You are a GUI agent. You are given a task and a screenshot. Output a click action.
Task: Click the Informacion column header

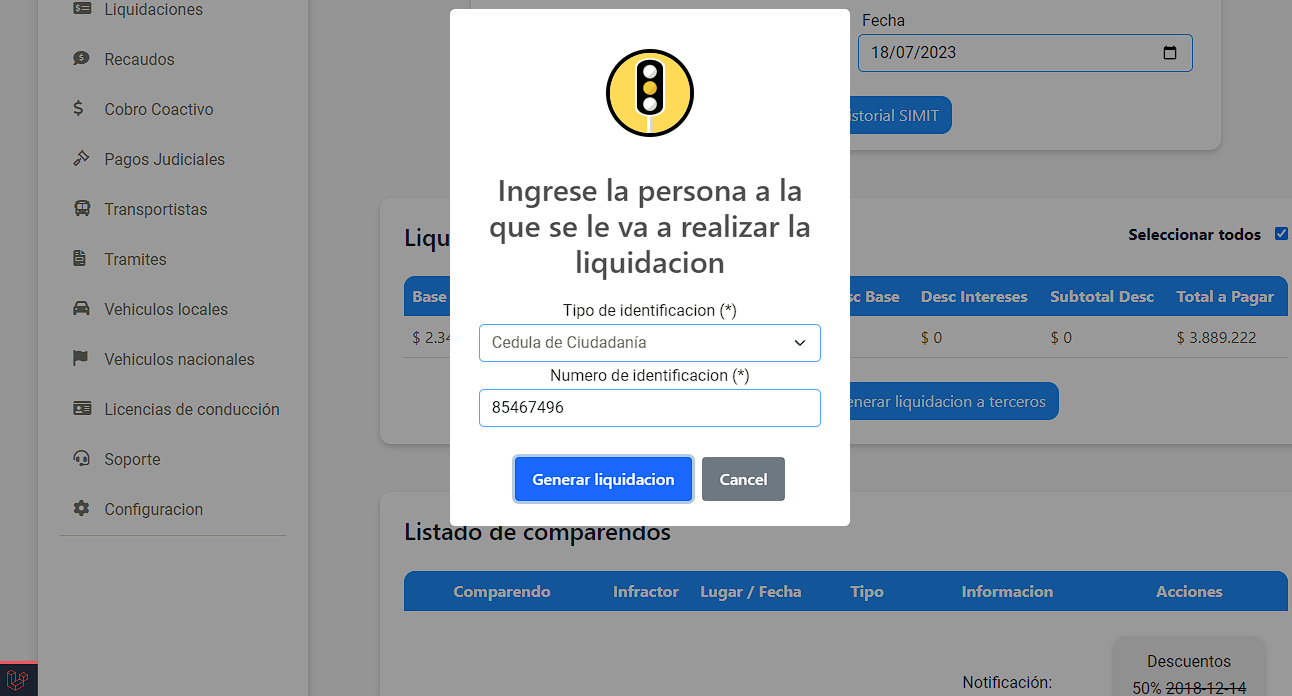coord(1007,591)
